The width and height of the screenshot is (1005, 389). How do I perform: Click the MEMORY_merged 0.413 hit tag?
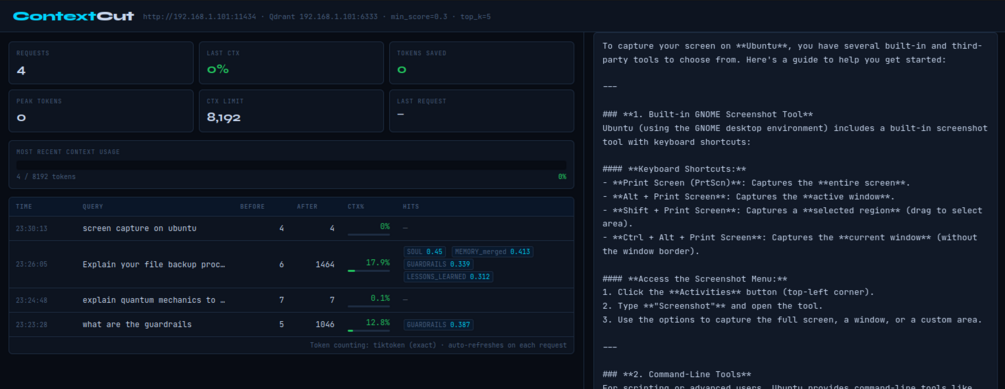pyautogui.click(x=492, y=251)
